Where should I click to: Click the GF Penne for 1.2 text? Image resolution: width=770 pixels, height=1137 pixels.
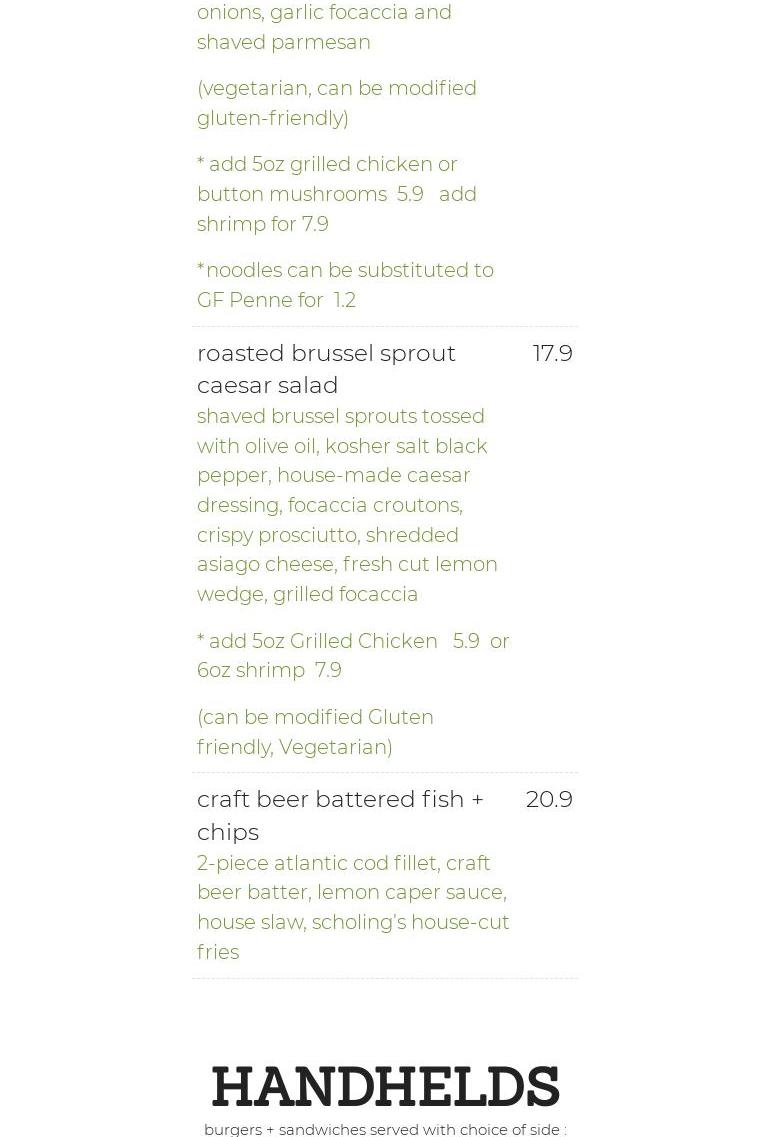coord(276,300)
